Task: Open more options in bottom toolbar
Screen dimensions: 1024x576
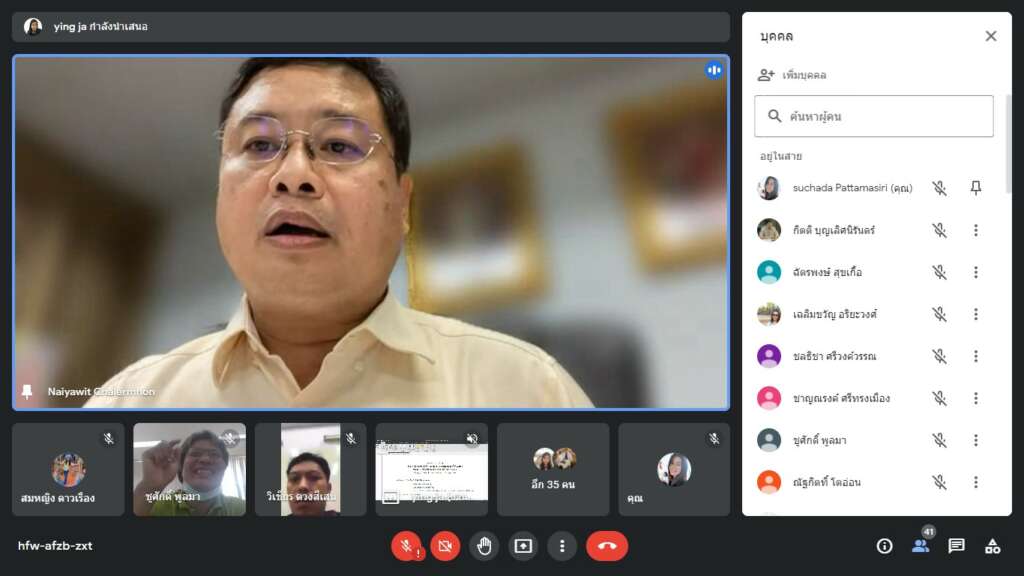Action: coord(562,546)
